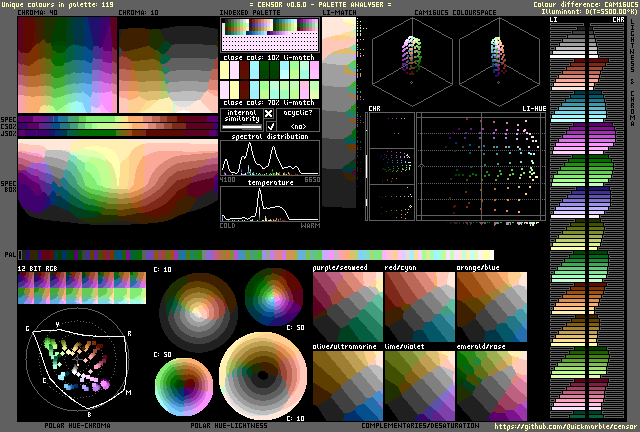This screenshot has width=640, height=432.
Task: Click the "acyclic?" label
Action: coord(298,113)
